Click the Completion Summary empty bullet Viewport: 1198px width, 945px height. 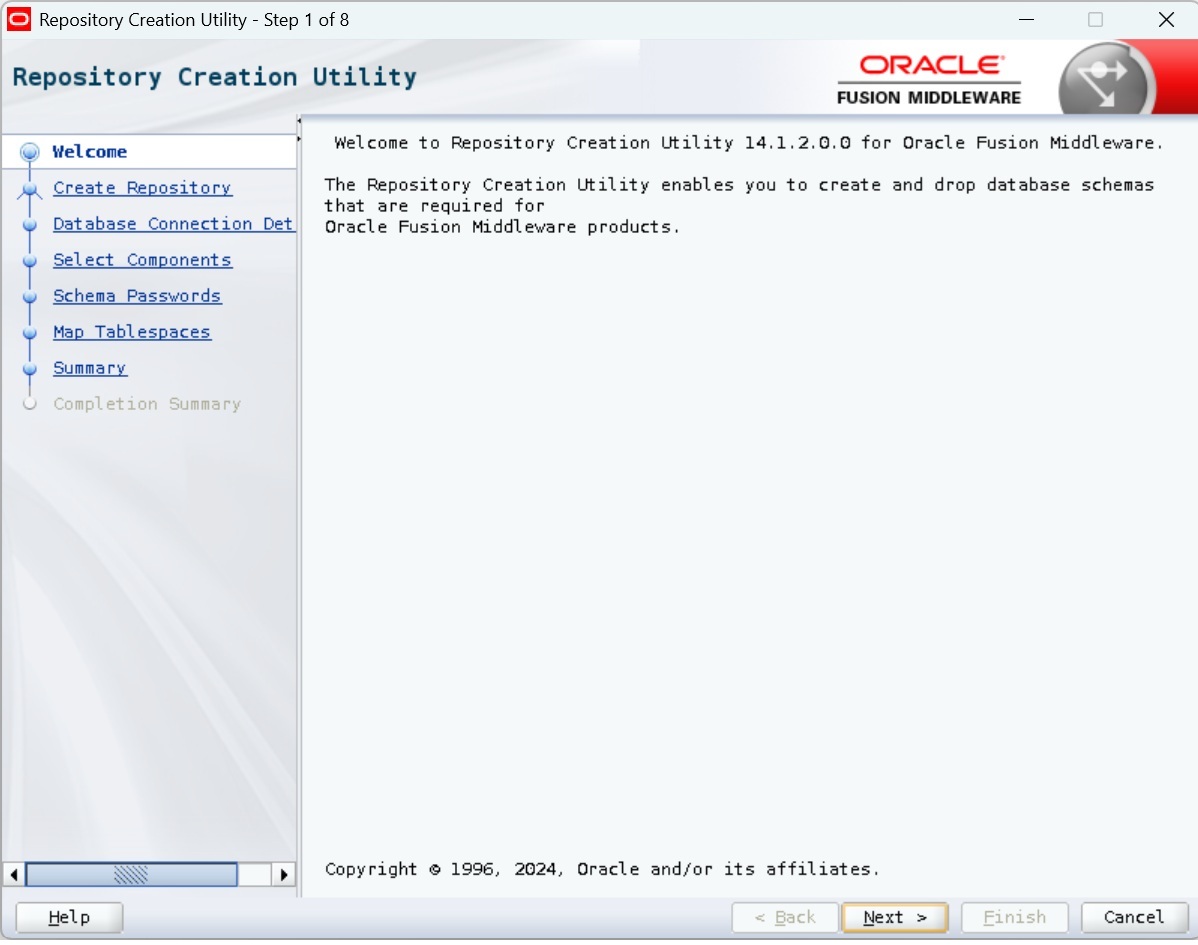[30, 403]
